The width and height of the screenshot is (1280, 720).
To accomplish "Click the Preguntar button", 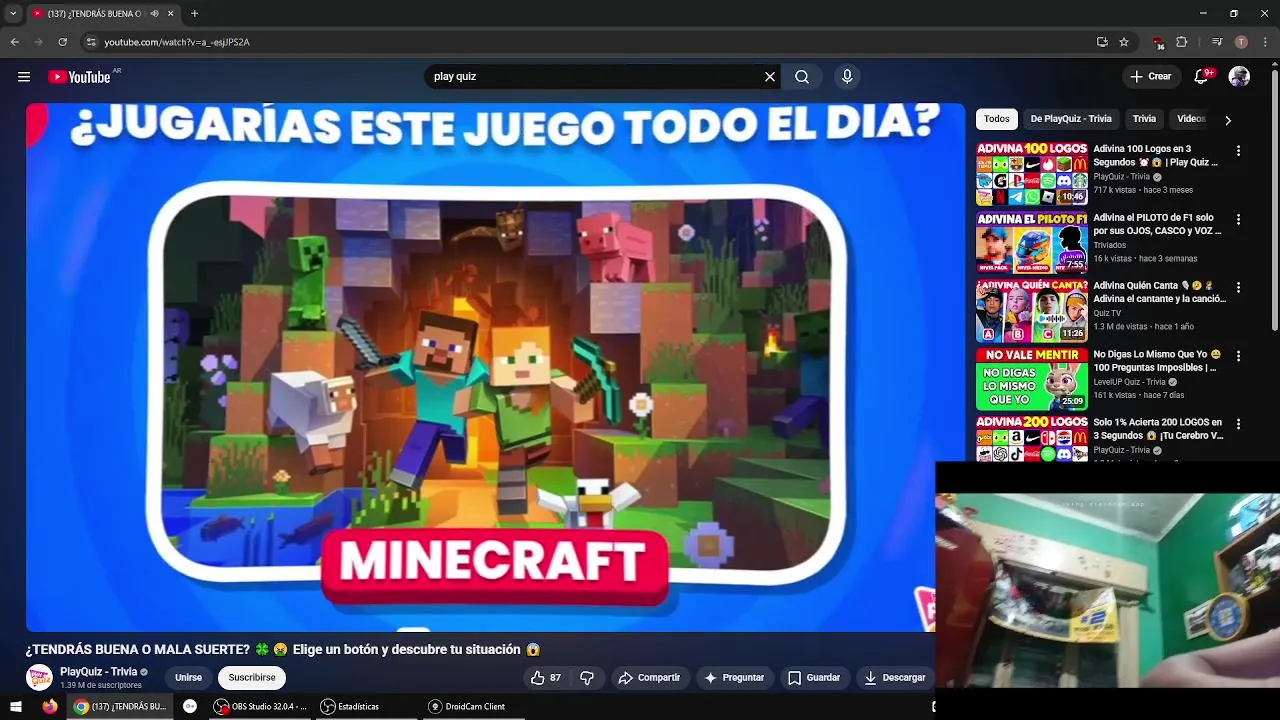I will pos(734,678).
